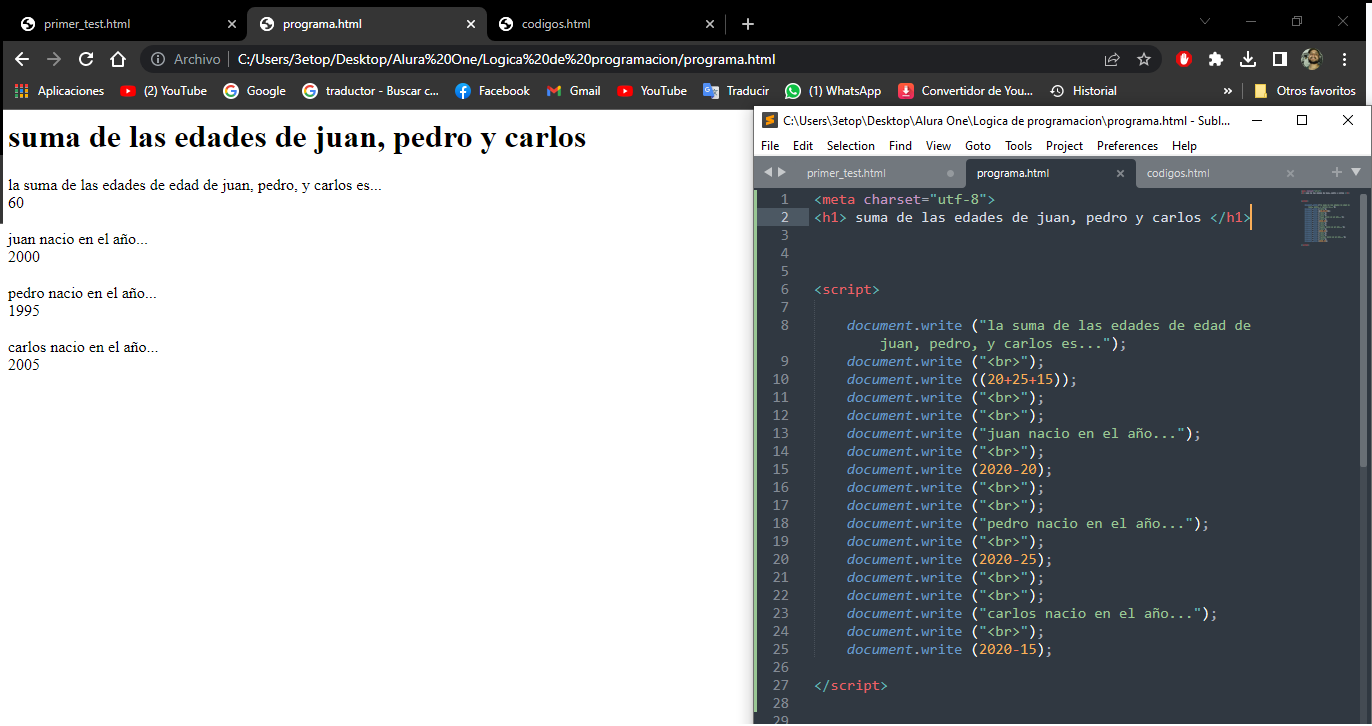
Task: Go to previous Sublime tab arrow
Action: point(768,172)
